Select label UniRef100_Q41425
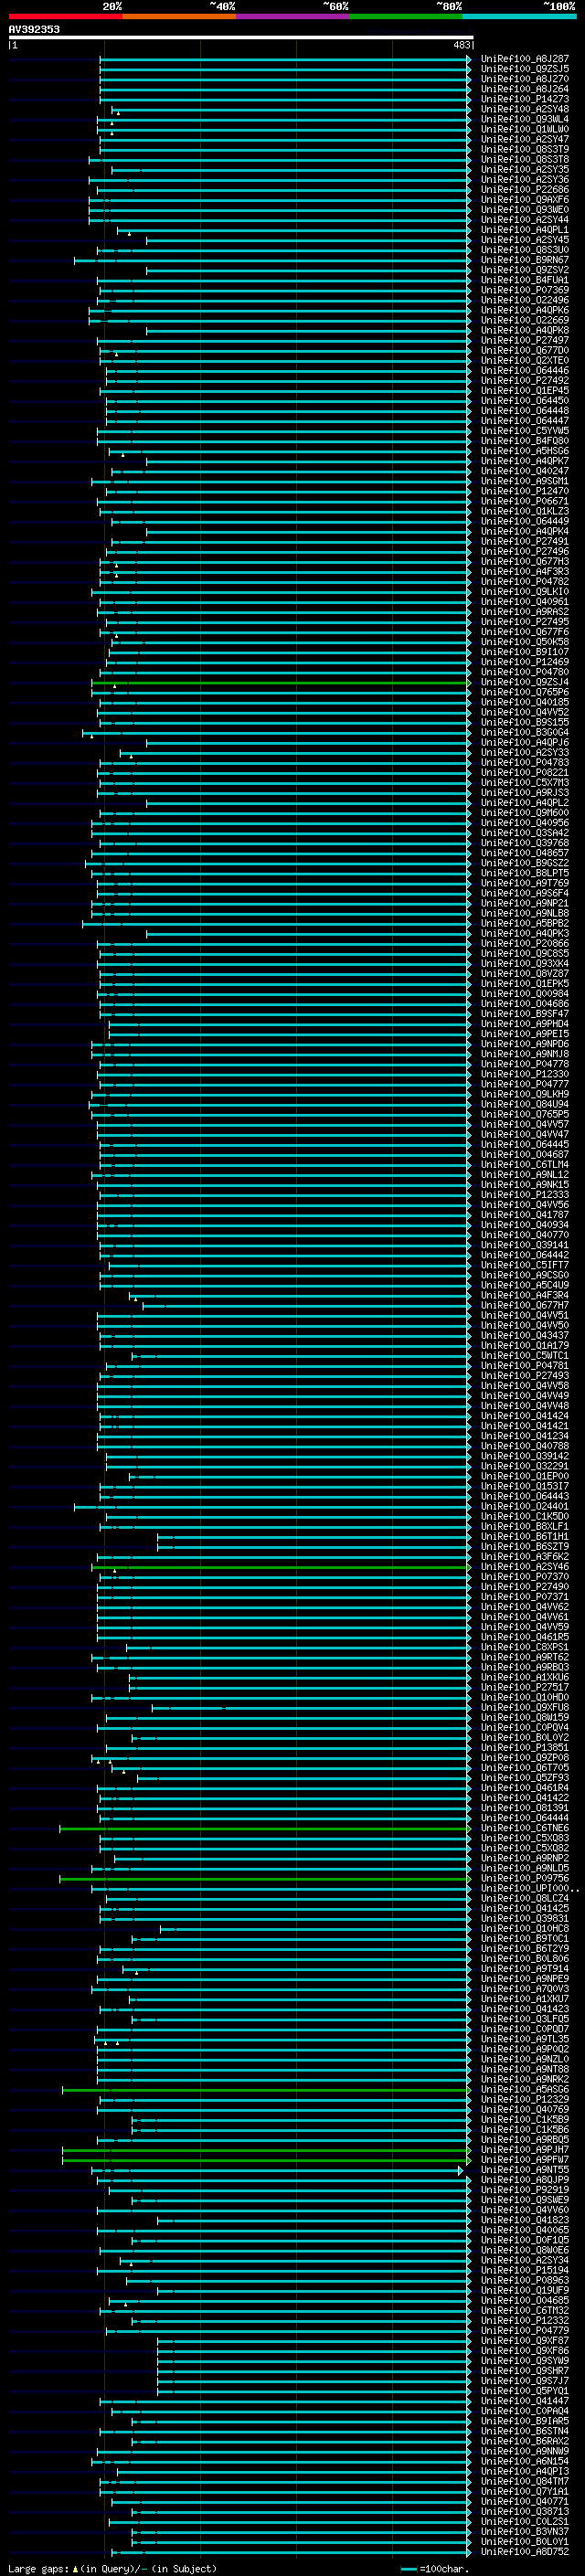 coord(525,1908)
